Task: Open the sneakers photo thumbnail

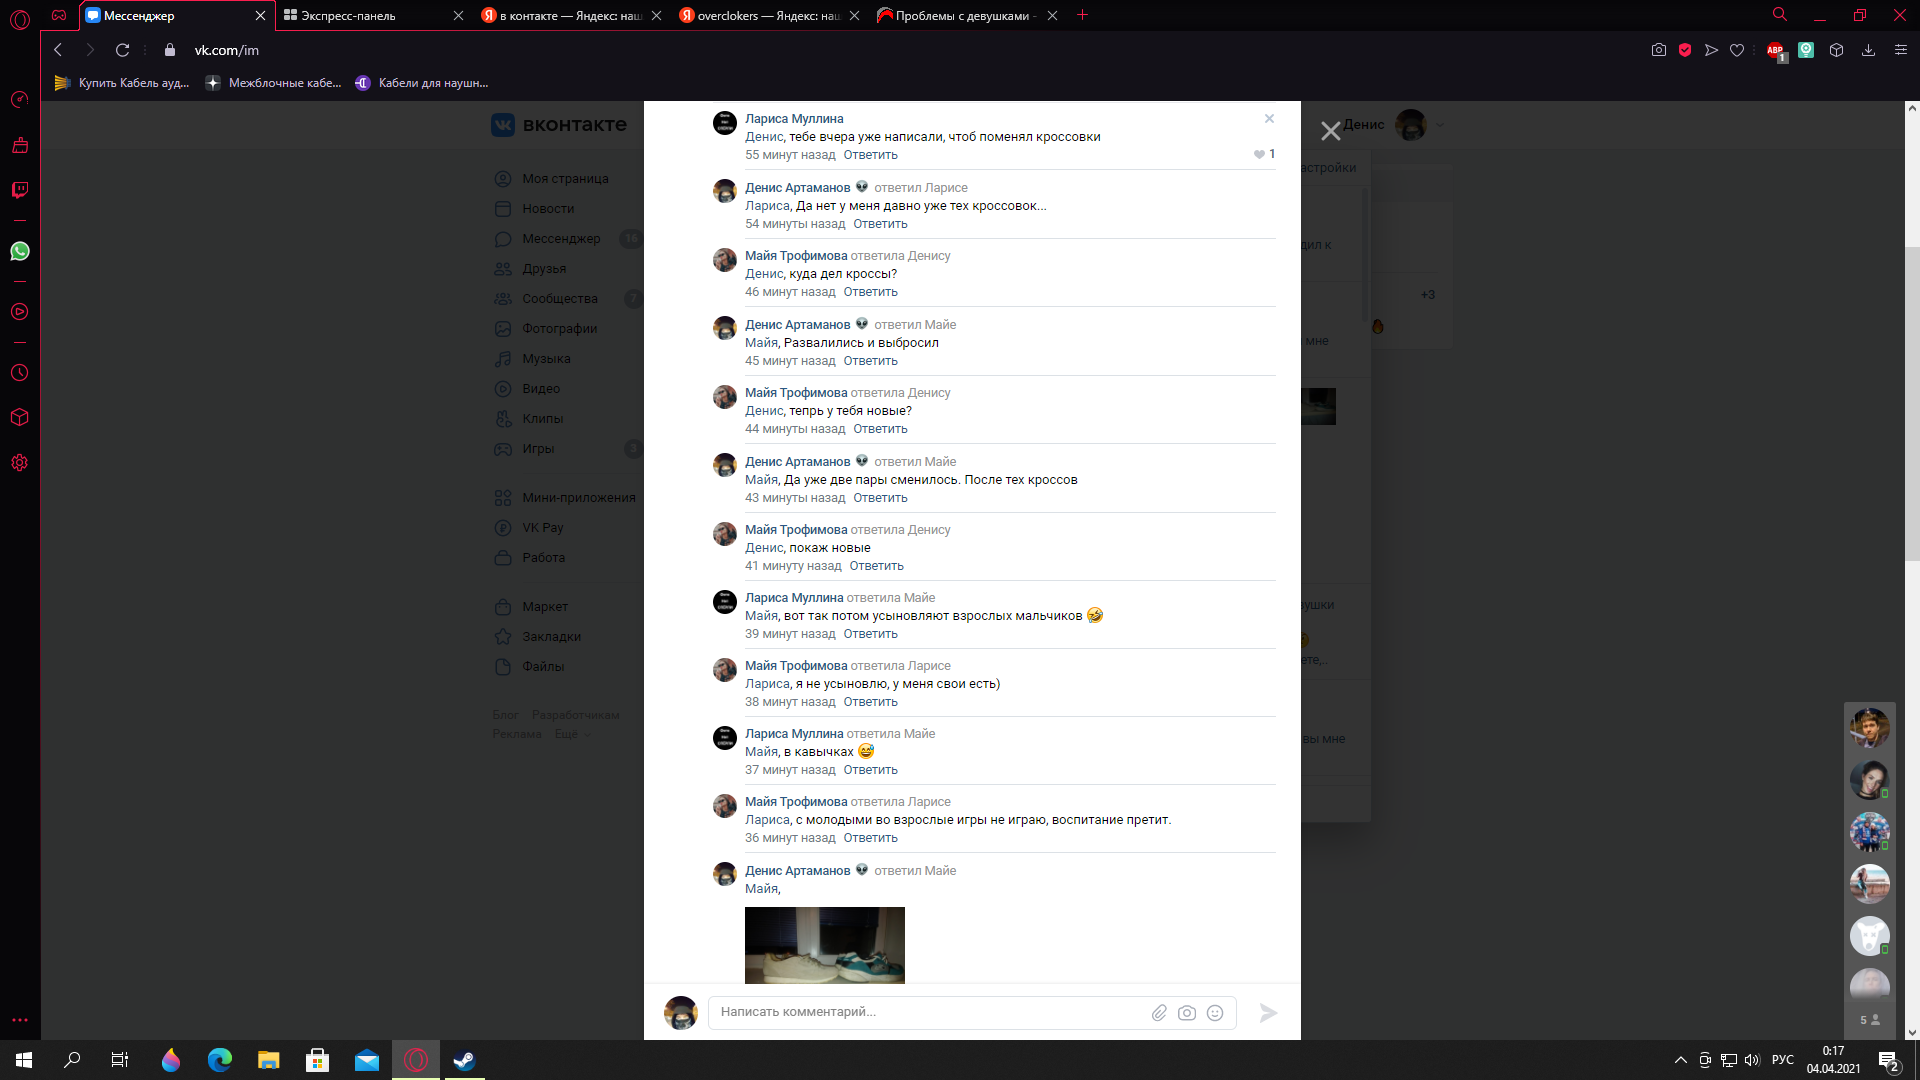Action: pyautogui.click(x=824, y=944)
